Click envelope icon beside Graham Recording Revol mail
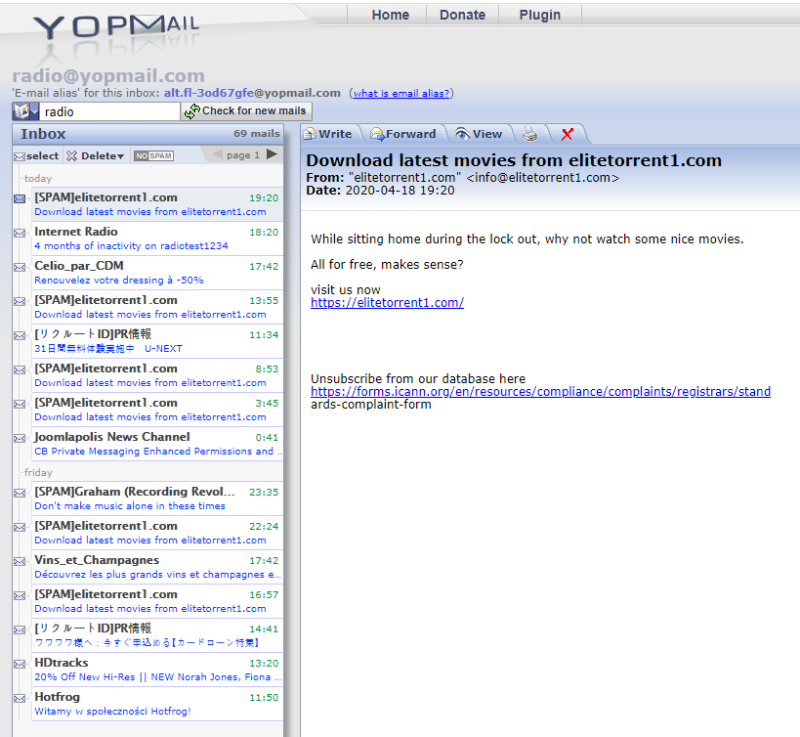Image resolution: width=800 pixels, height=737 pixels. 20,493
